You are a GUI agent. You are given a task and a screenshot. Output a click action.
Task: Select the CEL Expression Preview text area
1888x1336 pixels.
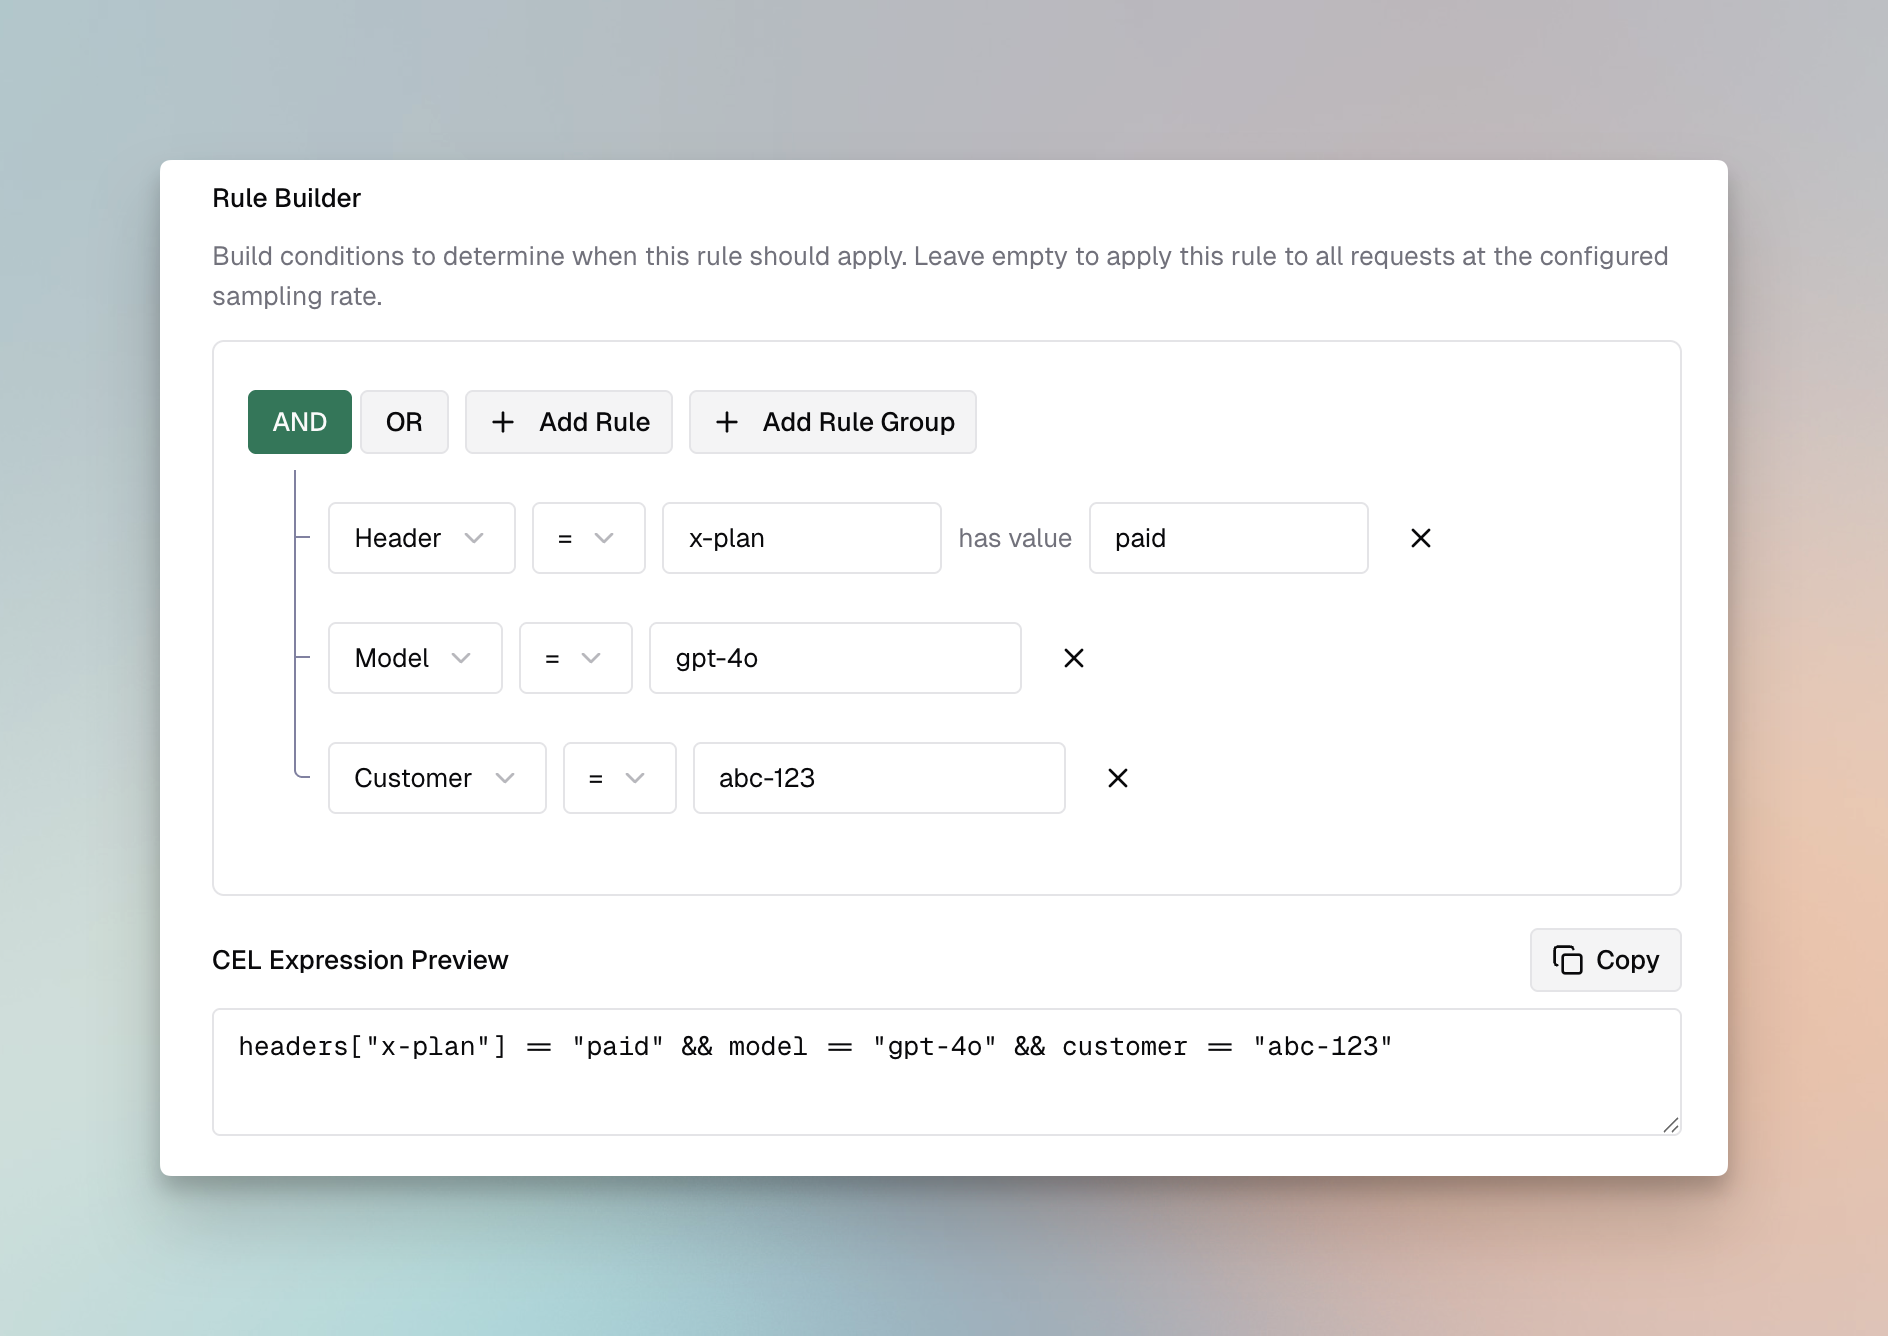pyautogui.click(x=946, y=1070)
